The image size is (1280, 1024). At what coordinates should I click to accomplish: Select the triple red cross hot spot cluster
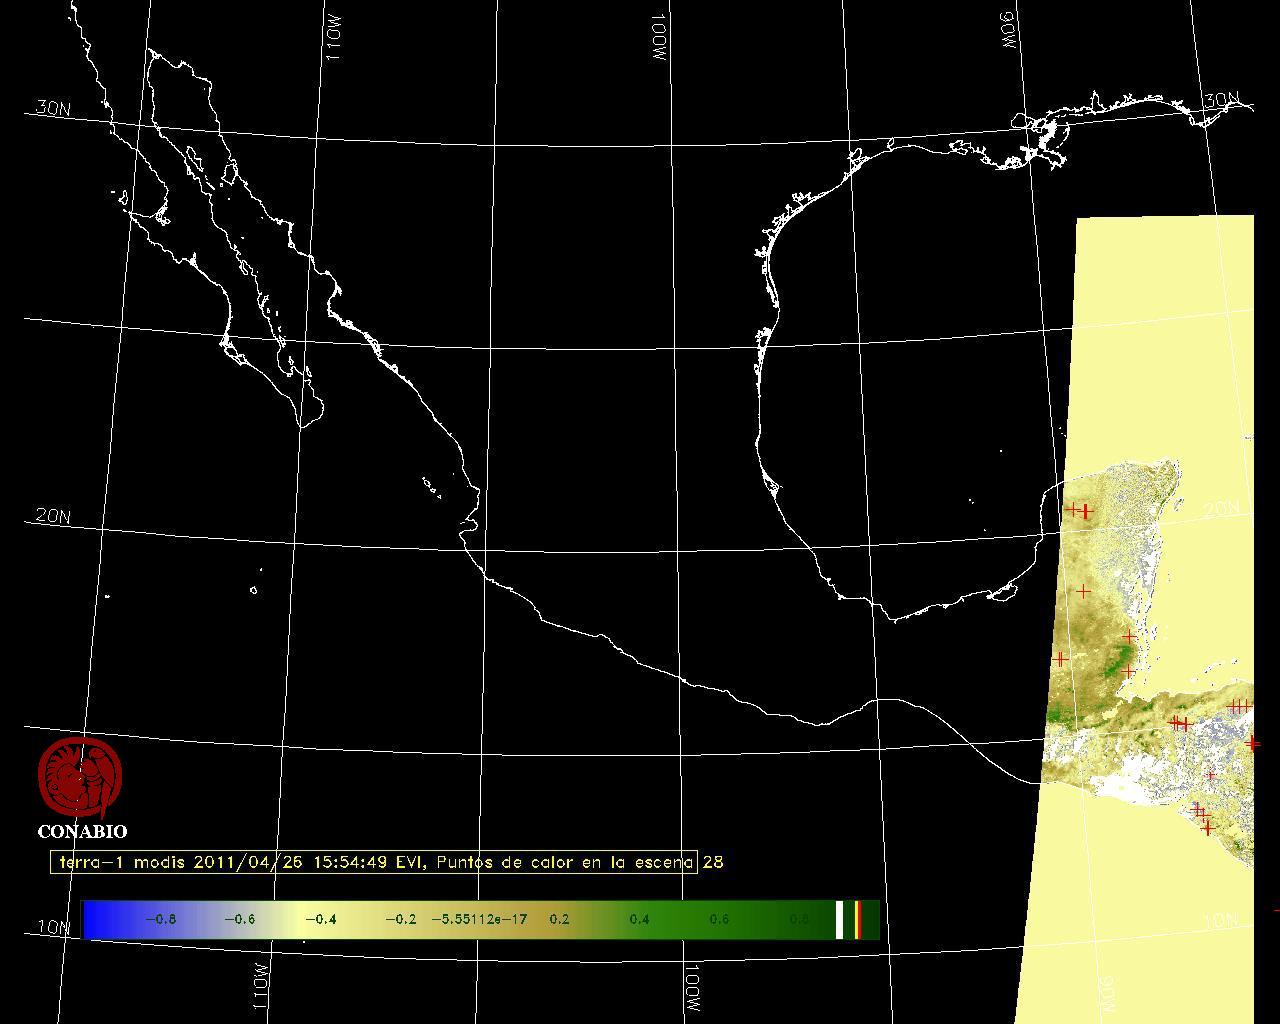pyautogui.click(x=1239, y=706)
